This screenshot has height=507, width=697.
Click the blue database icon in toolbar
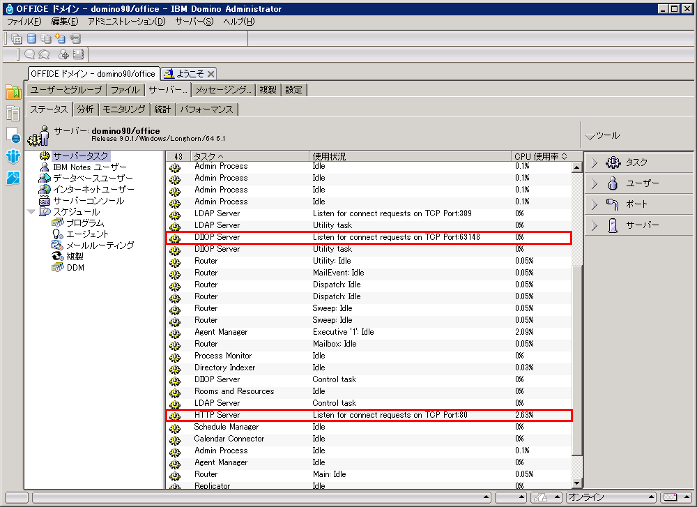click(x=32, y=39)
